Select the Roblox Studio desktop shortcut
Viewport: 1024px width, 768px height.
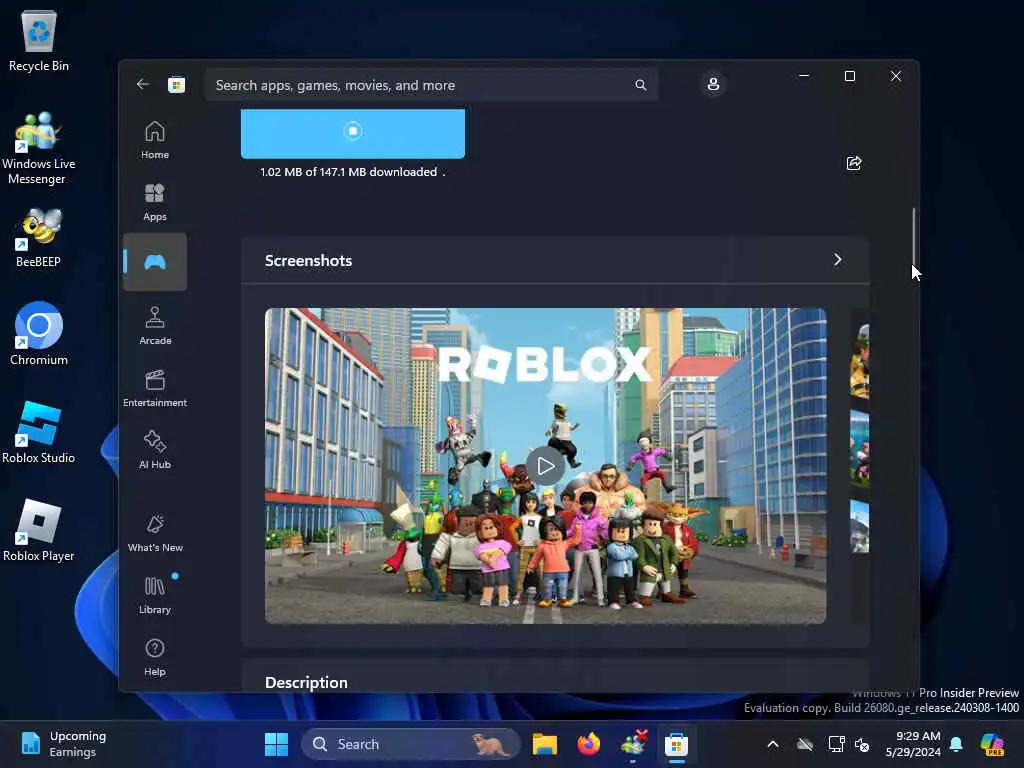point(39,432)
